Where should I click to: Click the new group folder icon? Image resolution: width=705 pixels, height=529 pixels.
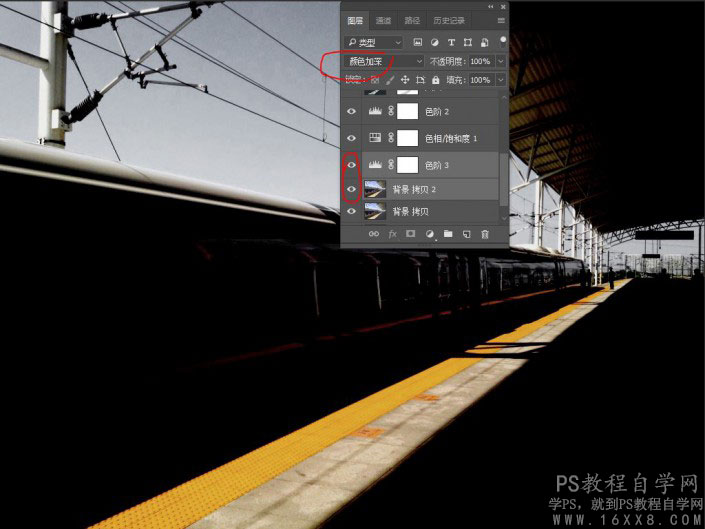(x=448, y=234)
